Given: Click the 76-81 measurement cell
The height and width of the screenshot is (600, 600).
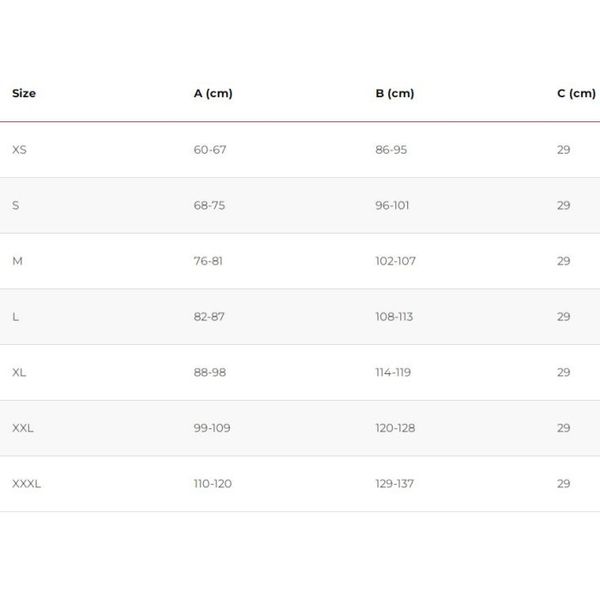Looking at the screenshot, I should pyautogui.click(x=208, y=261).
